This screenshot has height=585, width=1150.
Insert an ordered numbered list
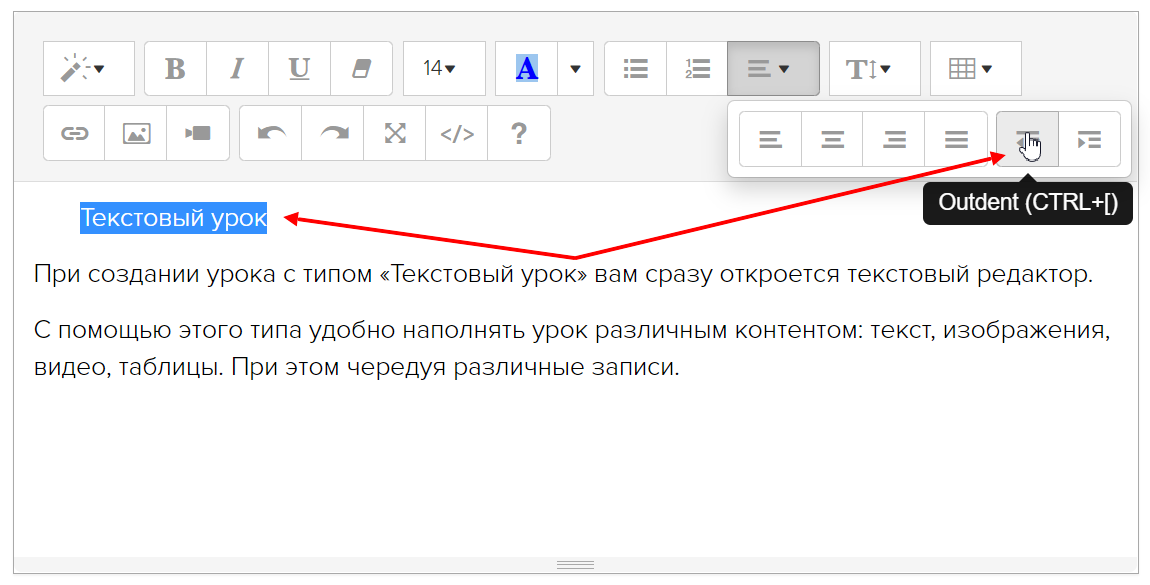pos(697,69)
